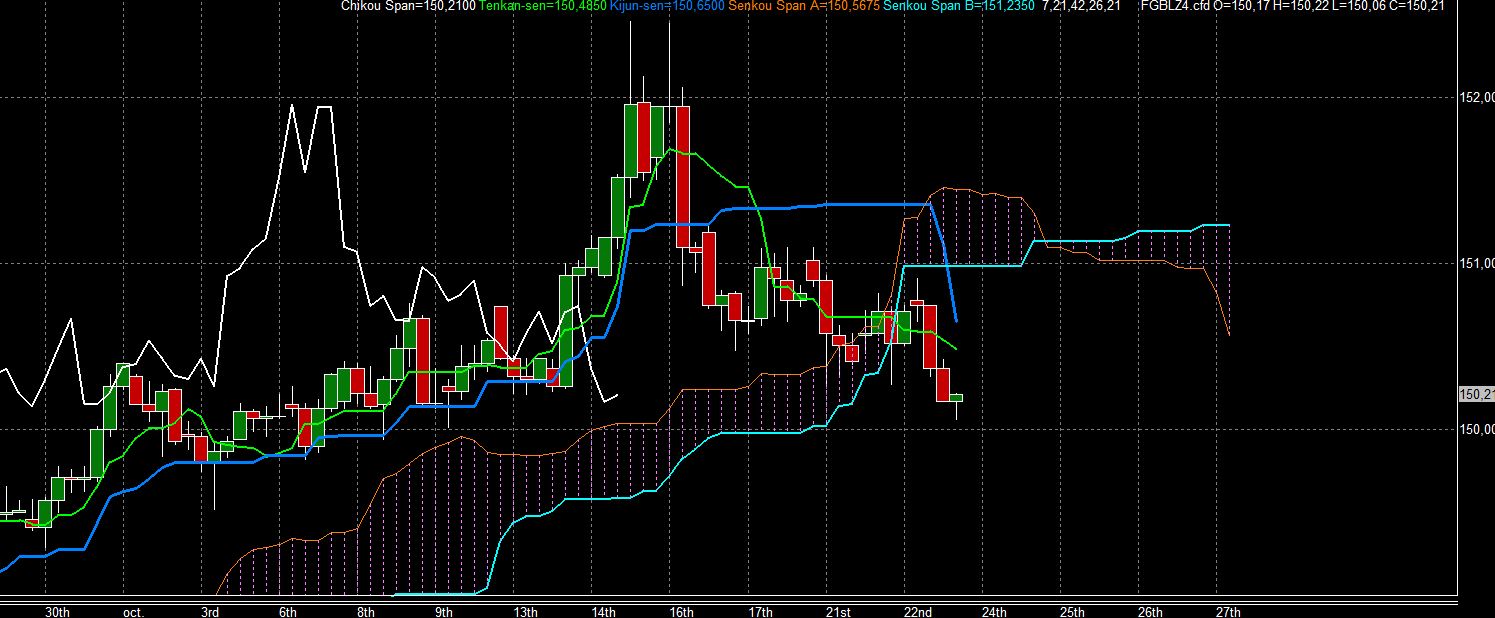
Task: Click the 152,00 price axis label
Action: click(x=1477, y=98)
